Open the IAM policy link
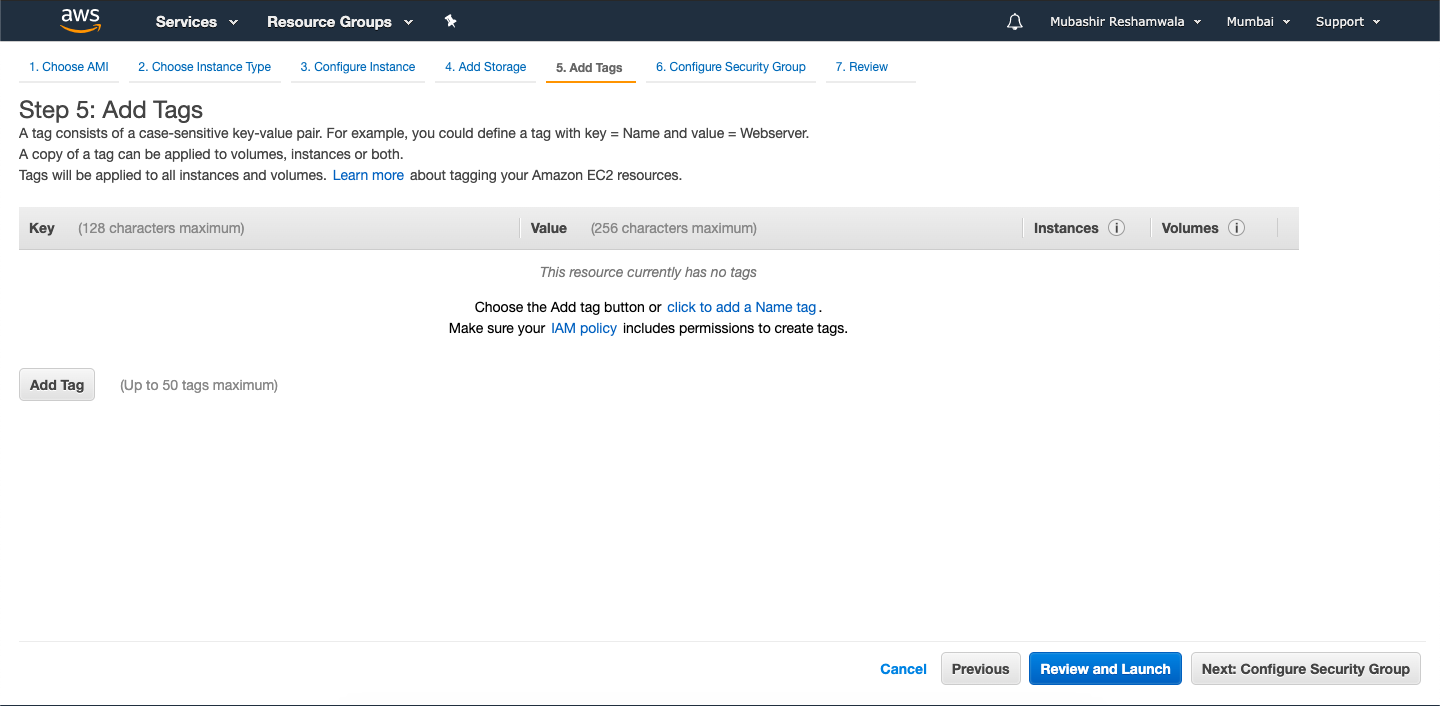 point(584,328)
